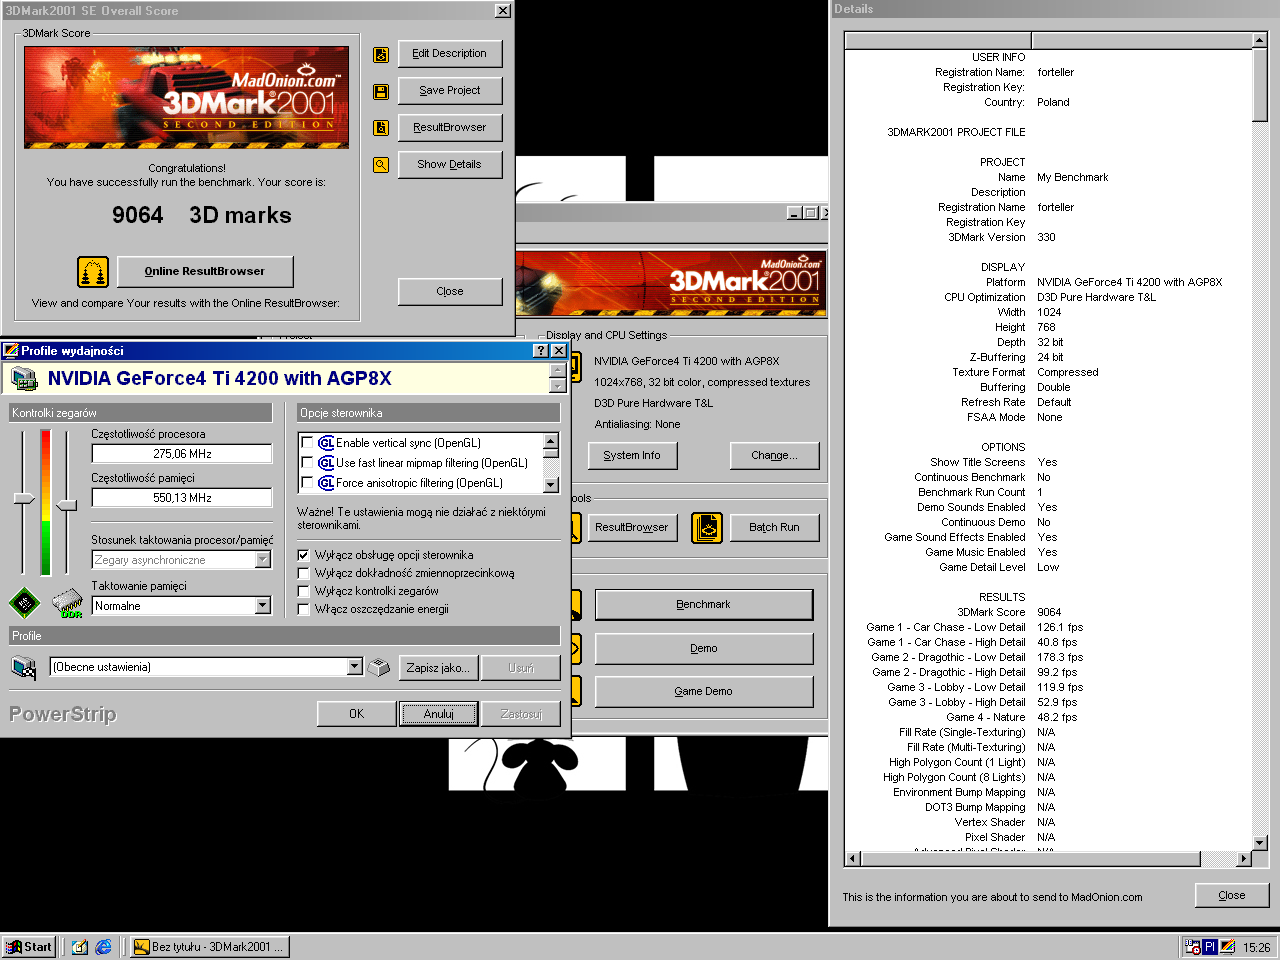Image resolution: width=1280 pixels, height=960 pixels.
Task: Enable vertical sync (OpenGL) checkbox
Action: click(307, 443)
